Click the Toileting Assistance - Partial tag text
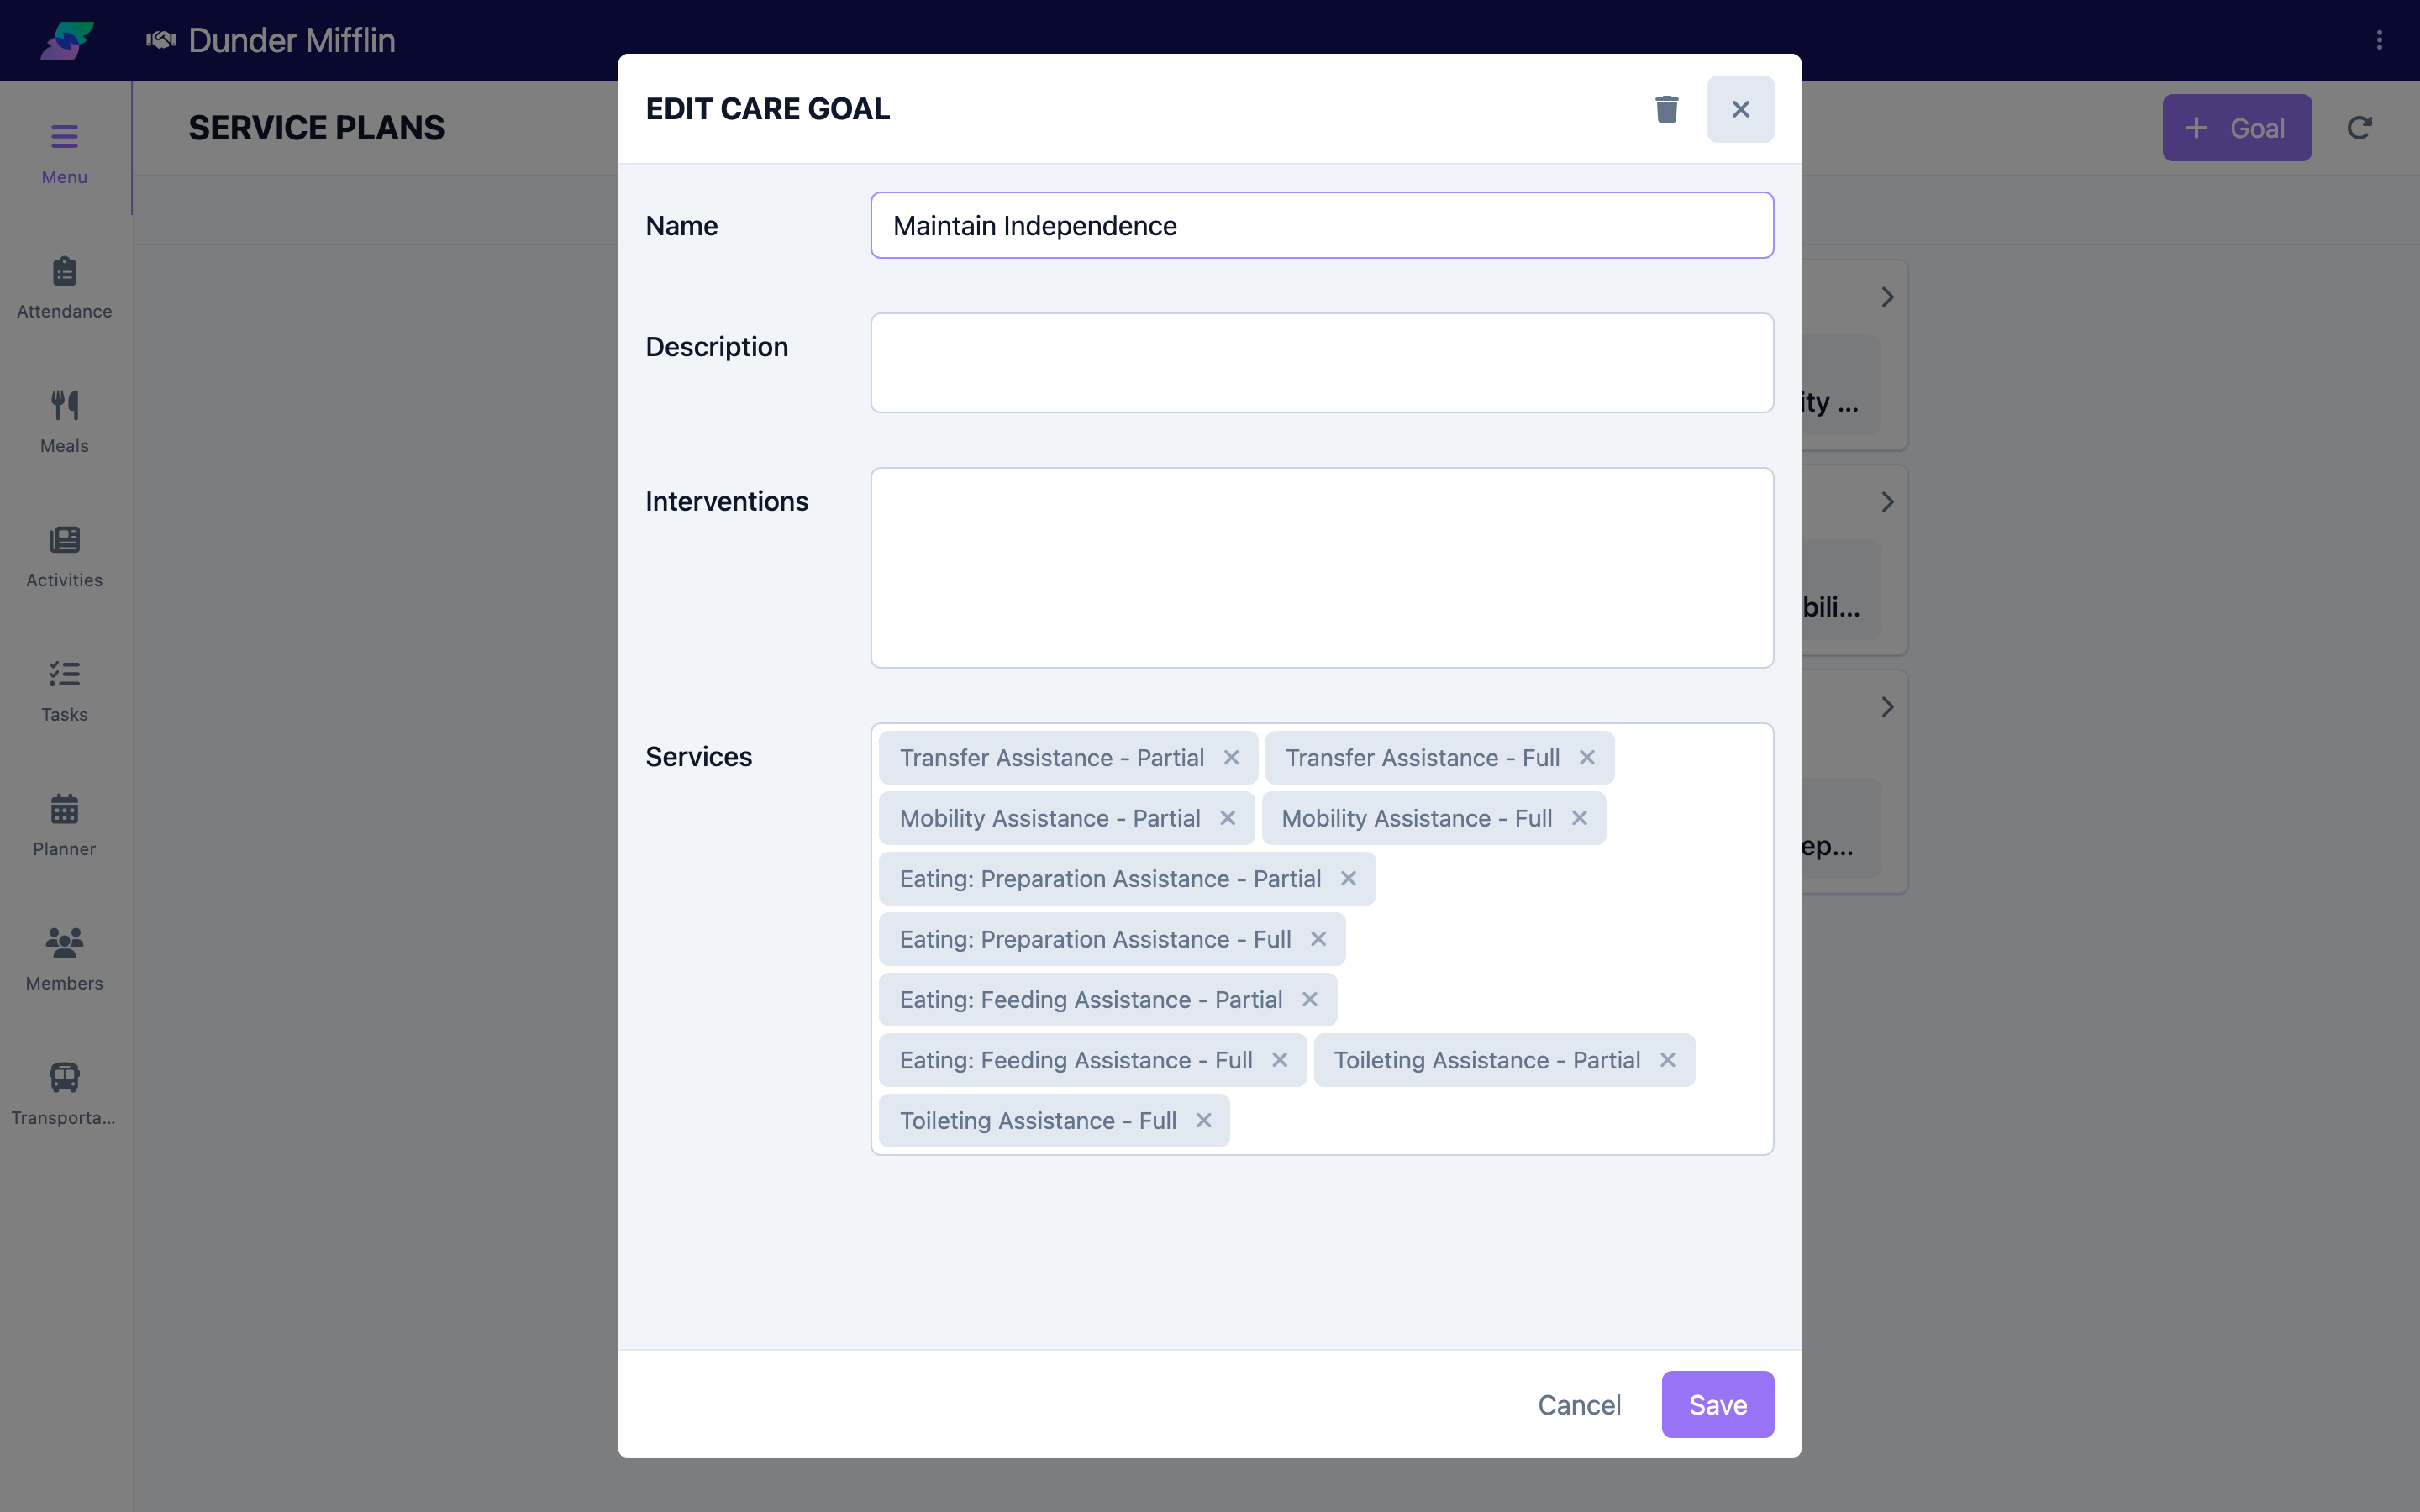Screen dimensions: 2420x1512 pos(1486,1060)
